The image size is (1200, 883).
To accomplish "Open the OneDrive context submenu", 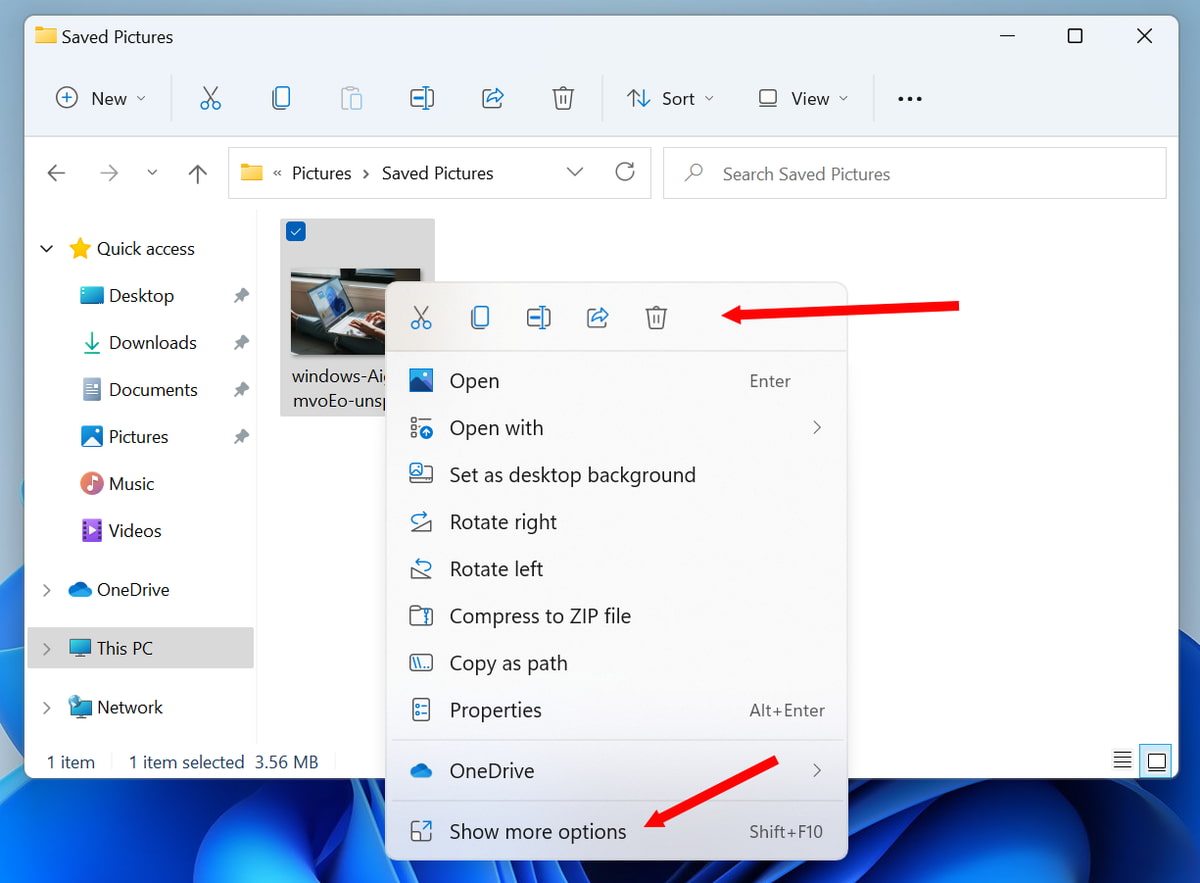I will [x=616, y=771].
